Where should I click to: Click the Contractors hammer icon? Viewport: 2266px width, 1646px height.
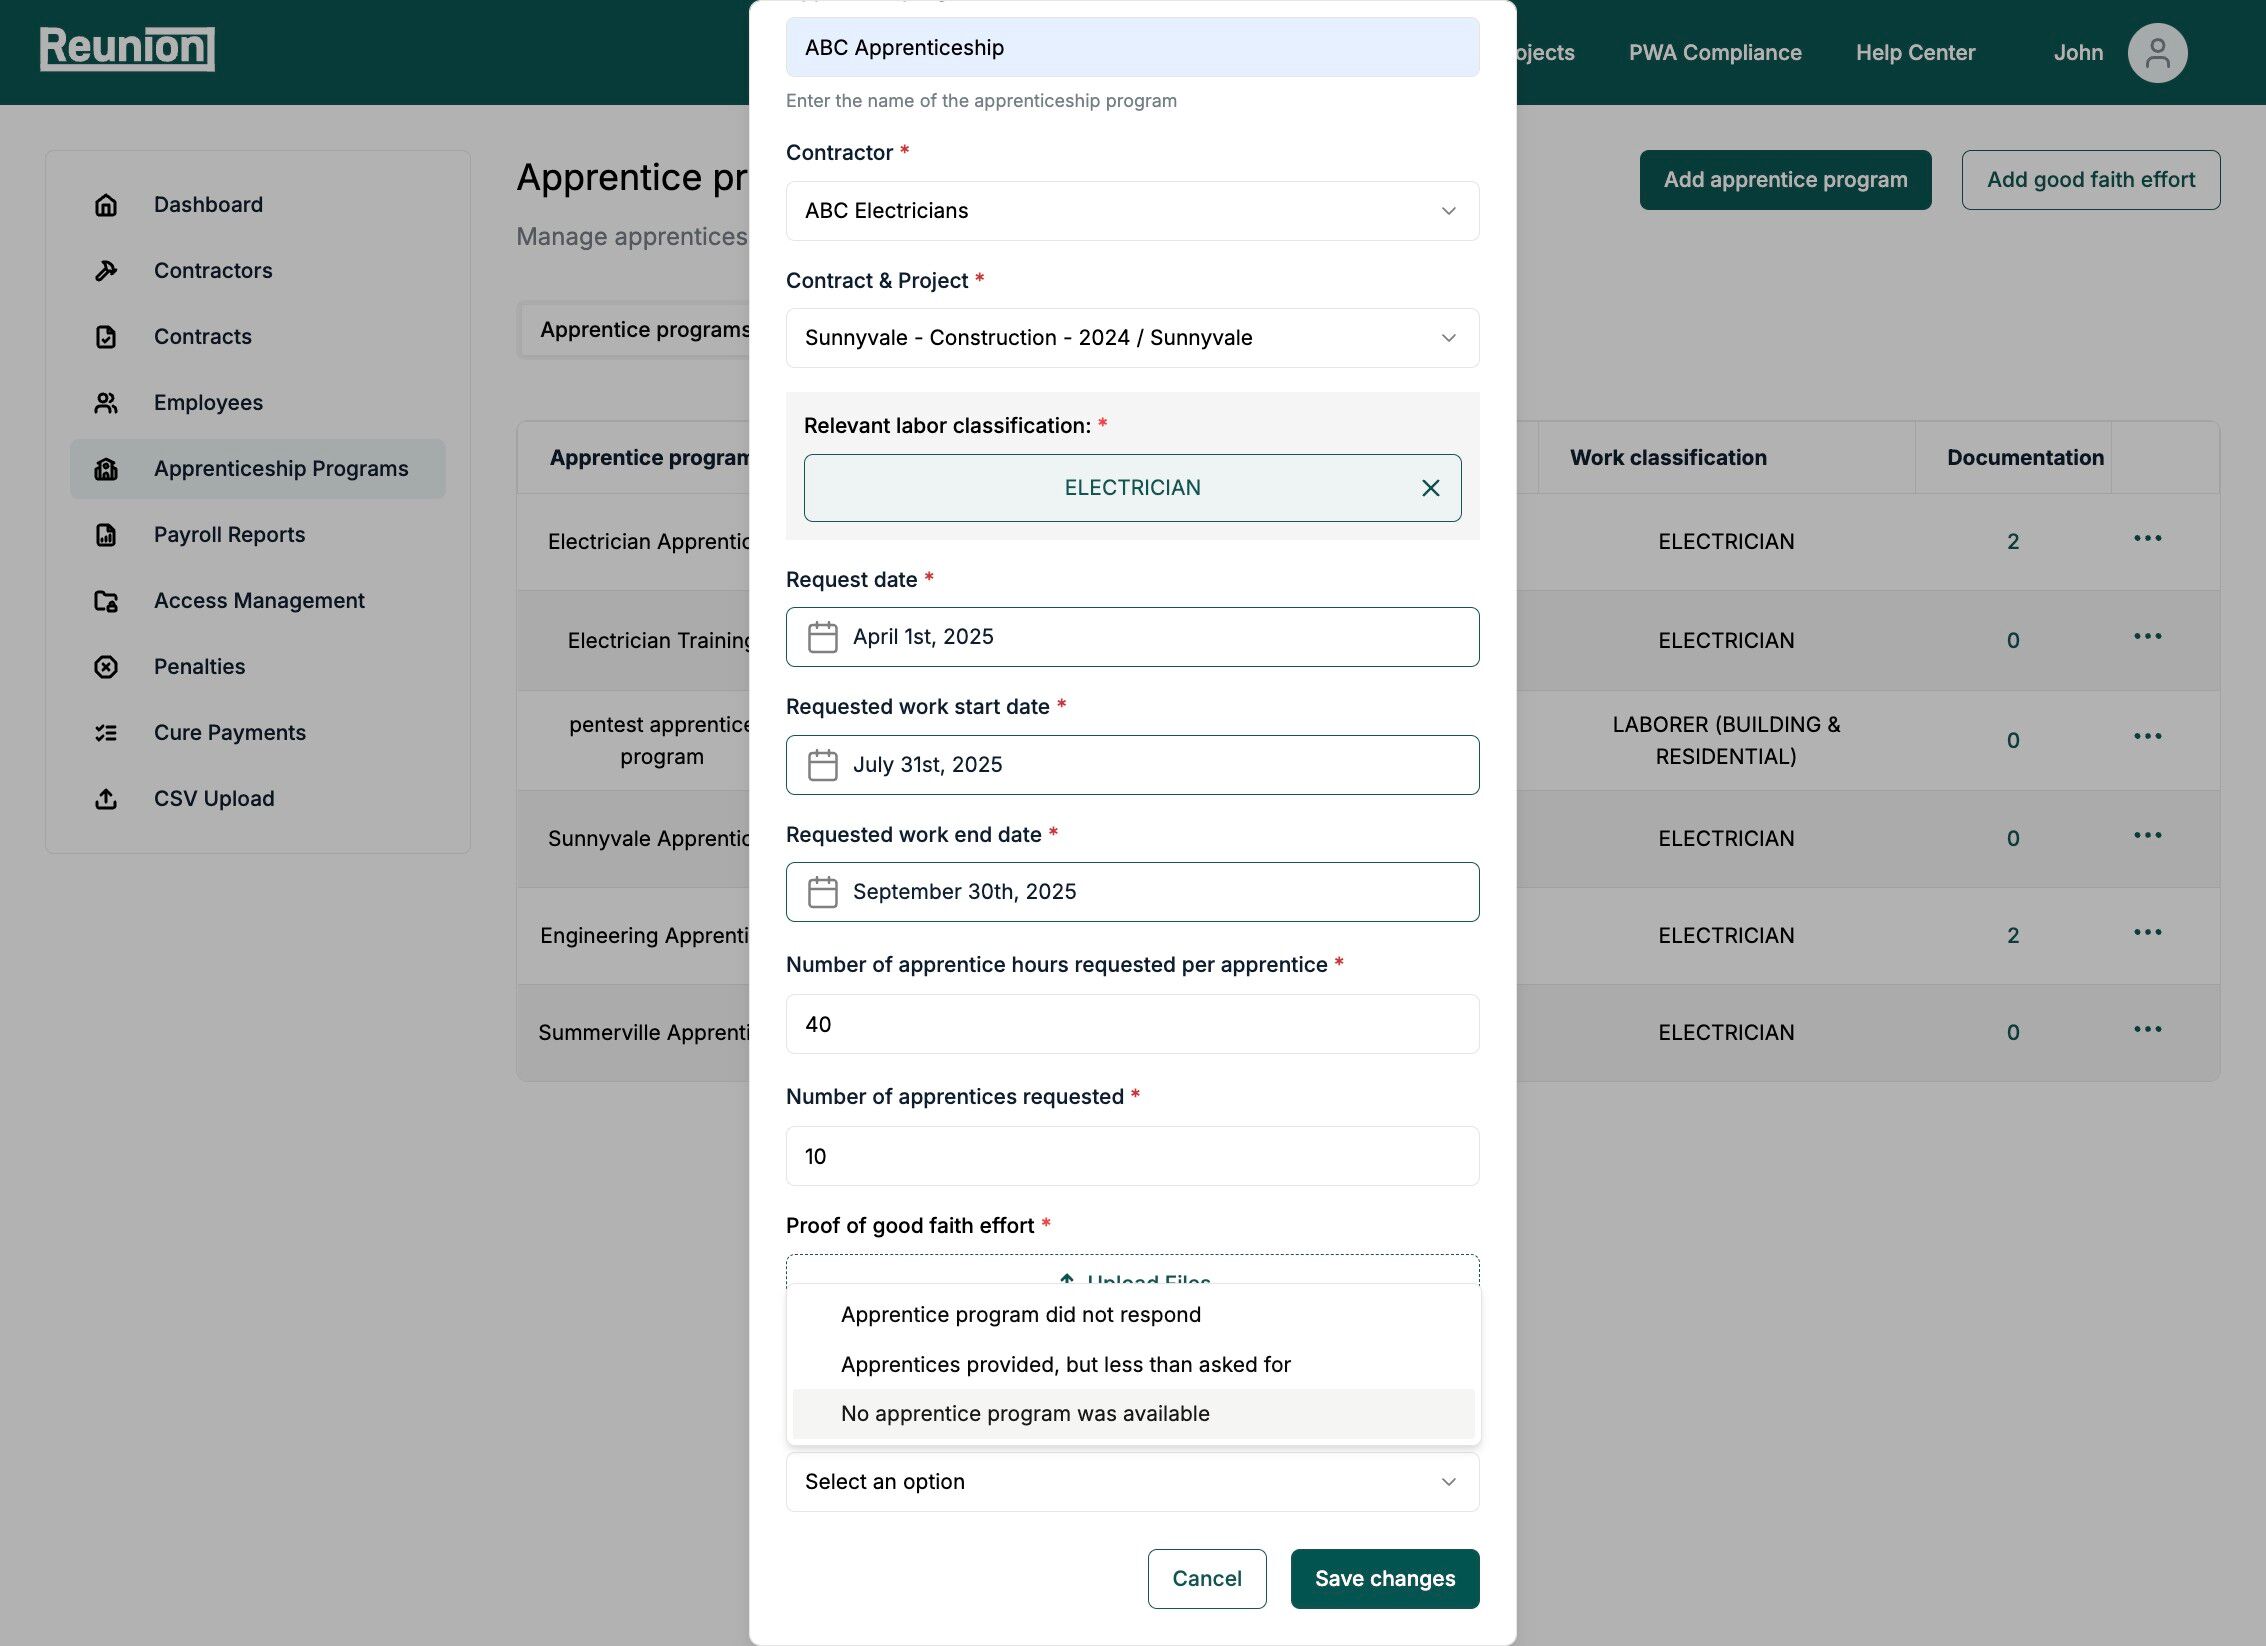pos(106,271)
